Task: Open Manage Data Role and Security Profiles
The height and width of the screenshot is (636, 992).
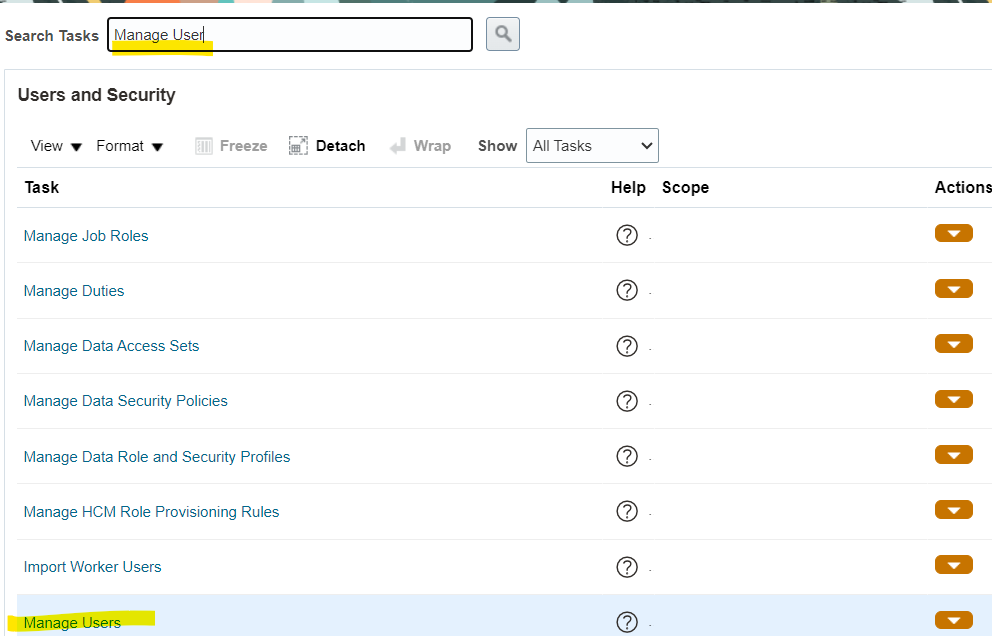Action: (x=157, y=457)
